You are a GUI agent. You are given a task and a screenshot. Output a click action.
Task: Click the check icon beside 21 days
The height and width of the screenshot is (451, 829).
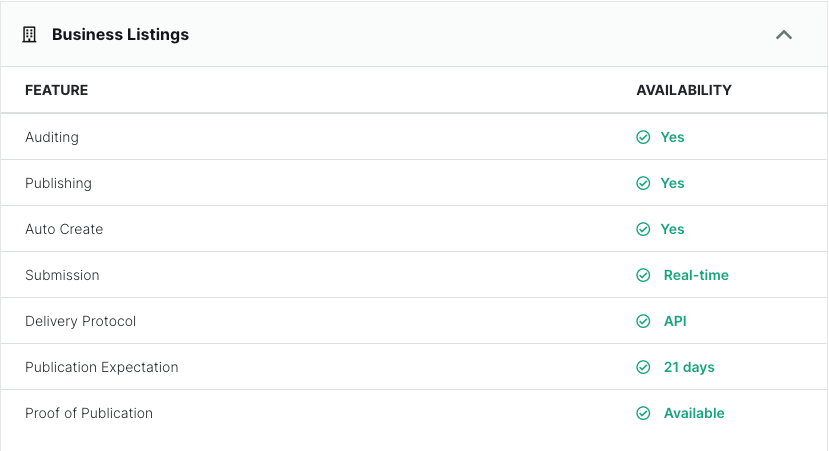[643, 367]
